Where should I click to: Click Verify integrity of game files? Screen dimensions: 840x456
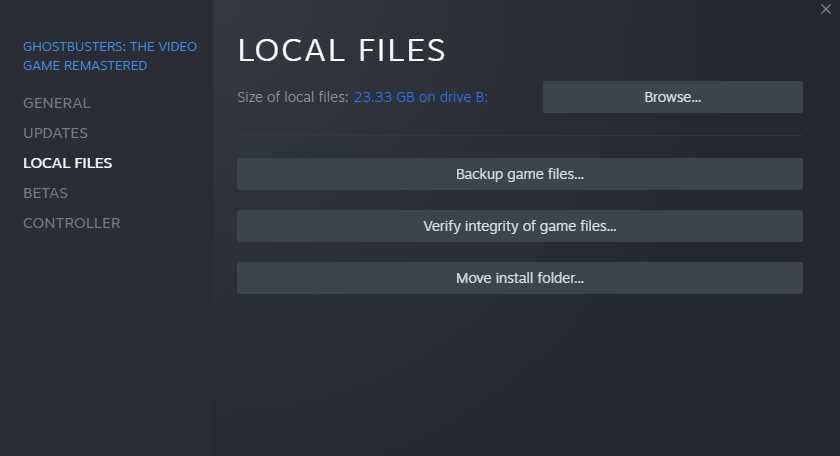[x=519, y=226]
